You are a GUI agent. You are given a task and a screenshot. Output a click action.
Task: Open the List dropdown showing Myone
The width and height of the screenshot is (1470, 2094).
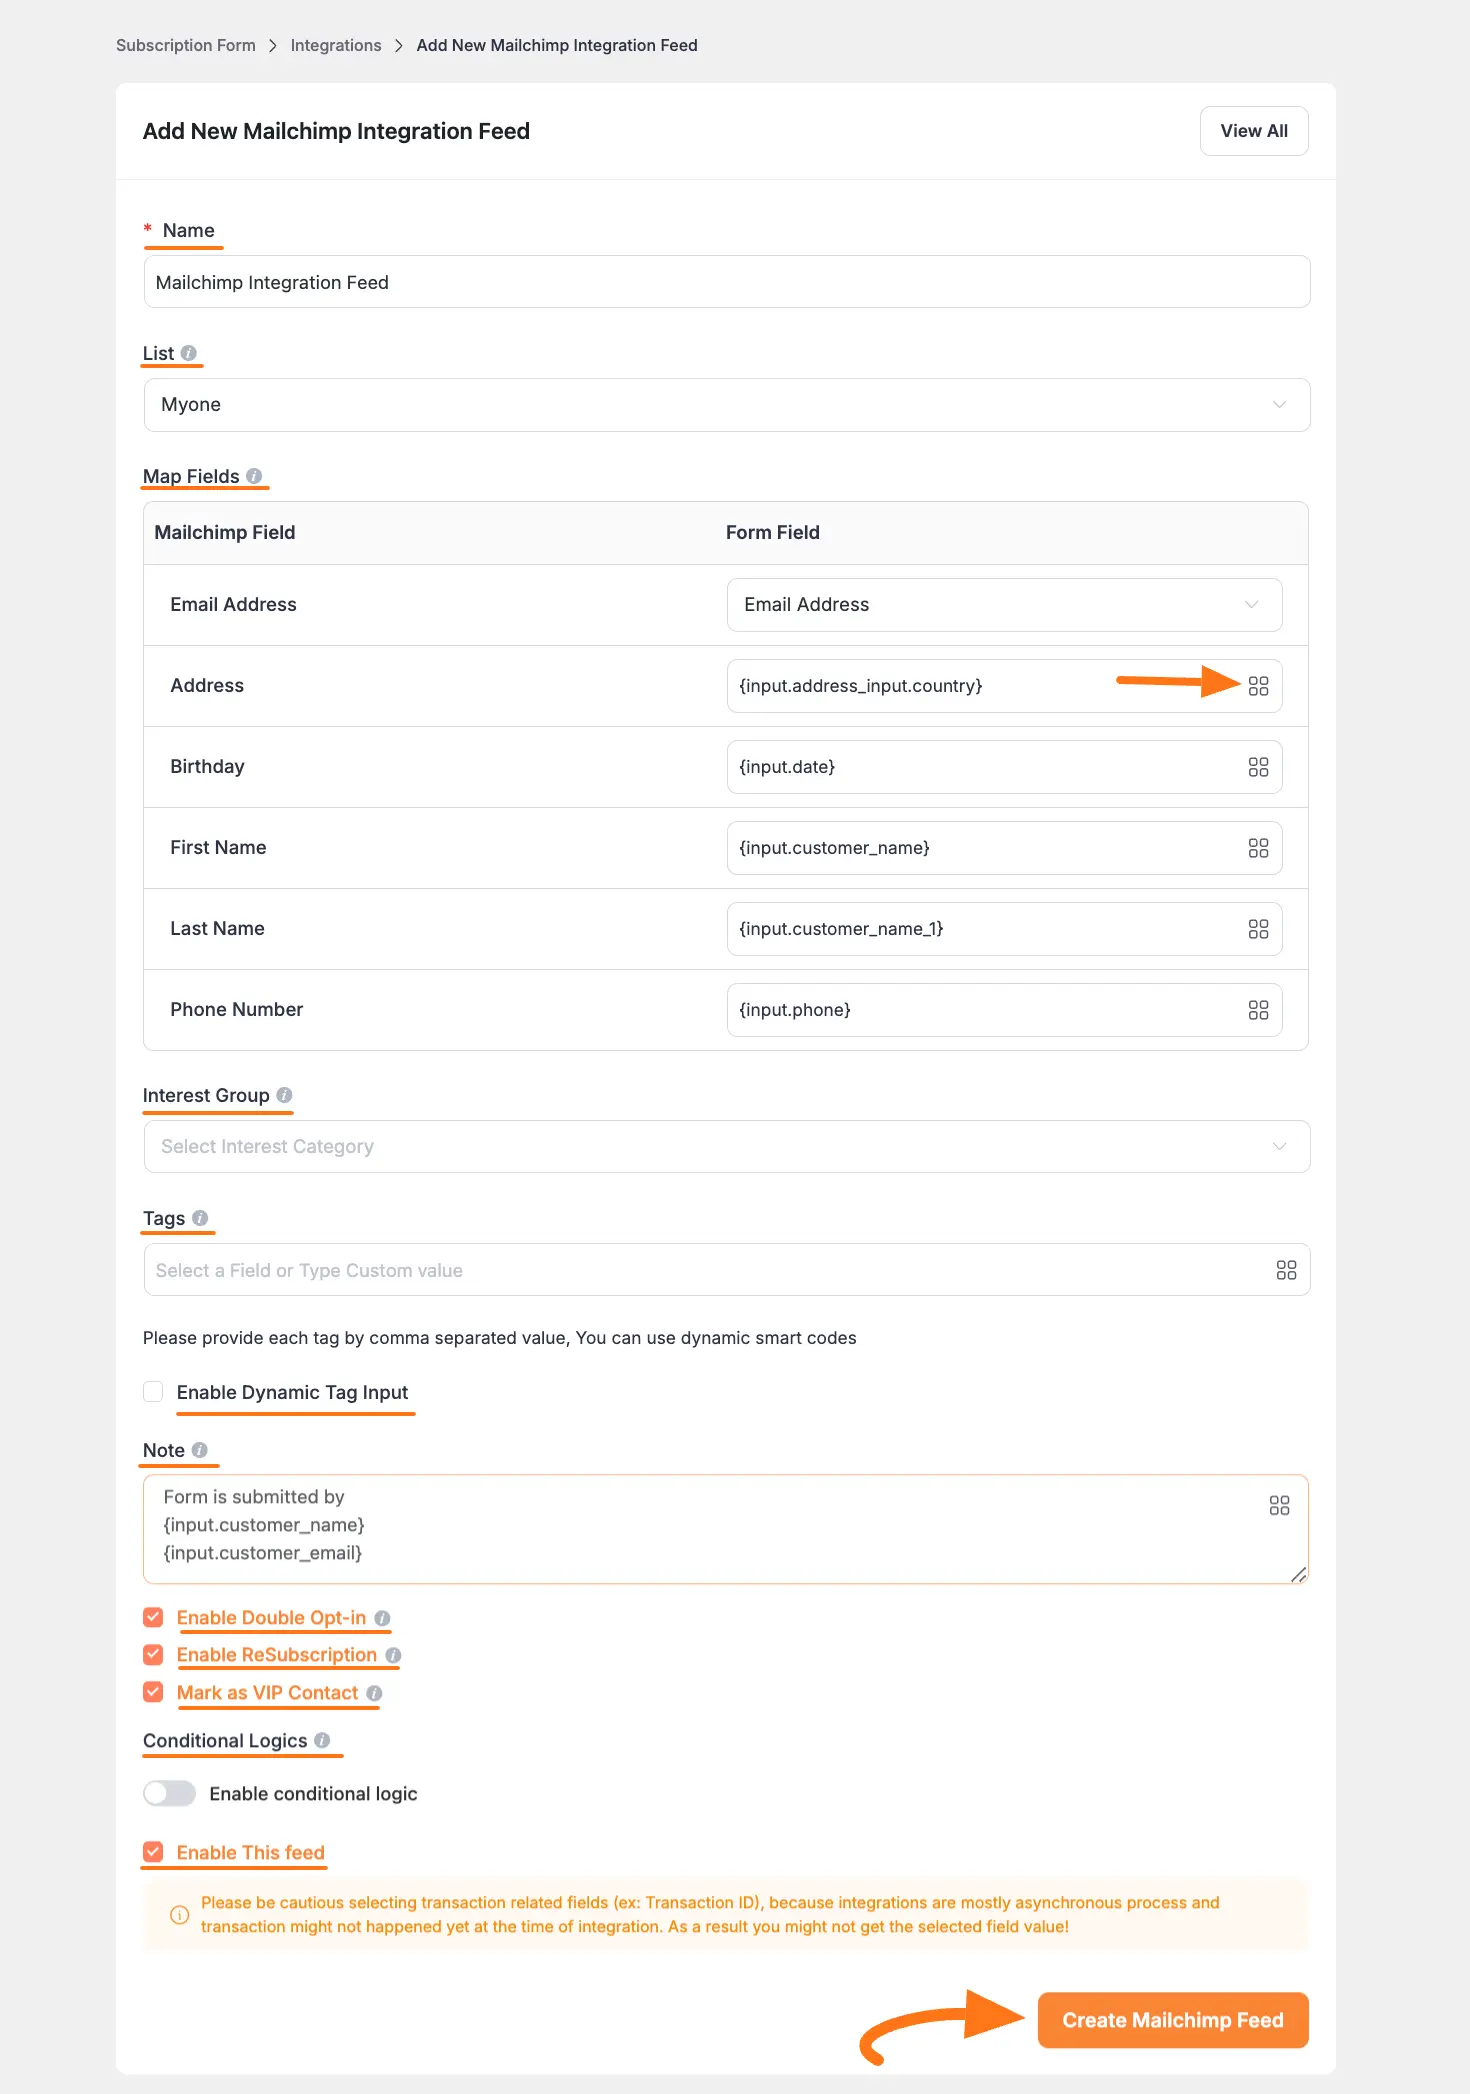tap(727, 405)
